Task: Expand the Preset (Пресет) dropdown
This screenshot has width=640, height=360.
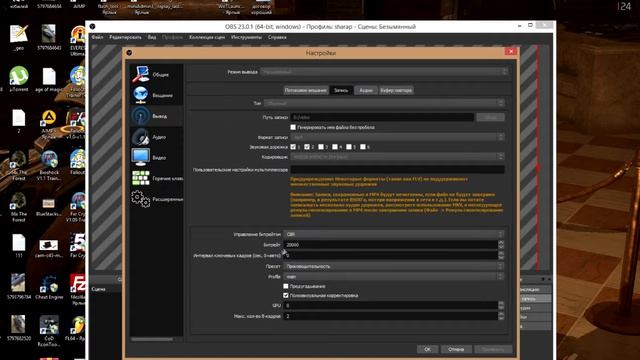Action: [x=393, y=266]
